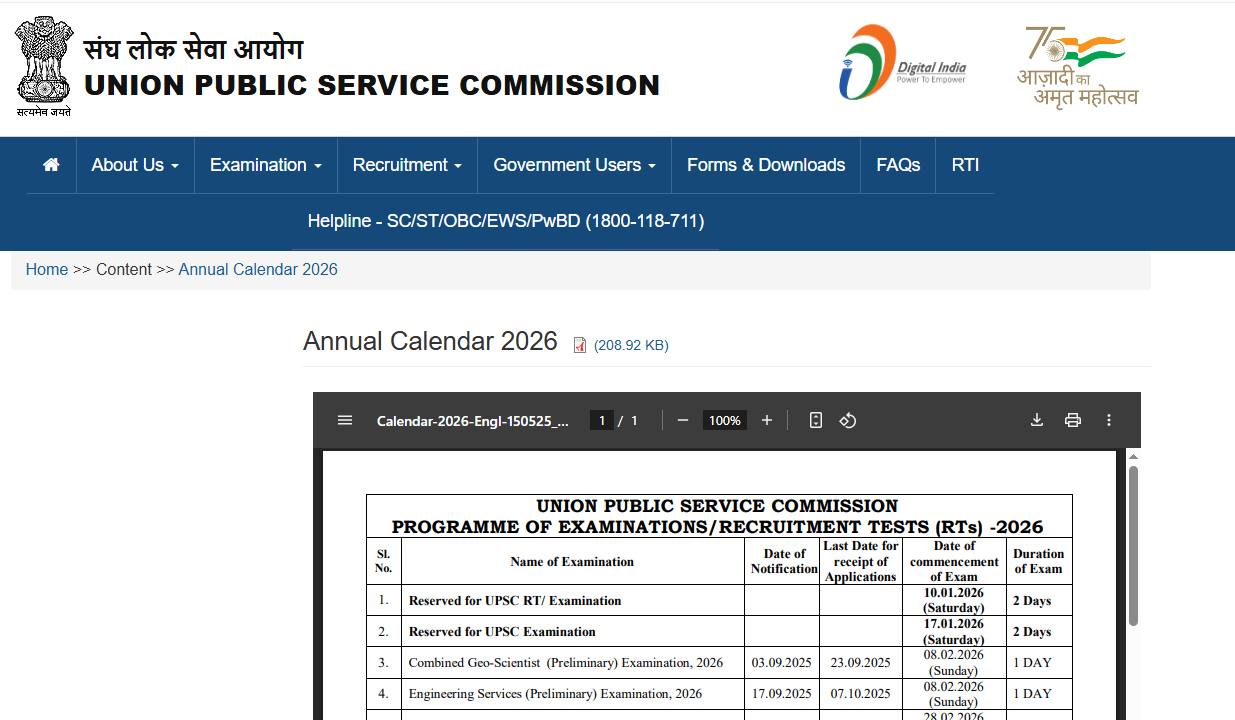Rotate the PDF counterclockwise
The image size is (1235, 720).
848,420
